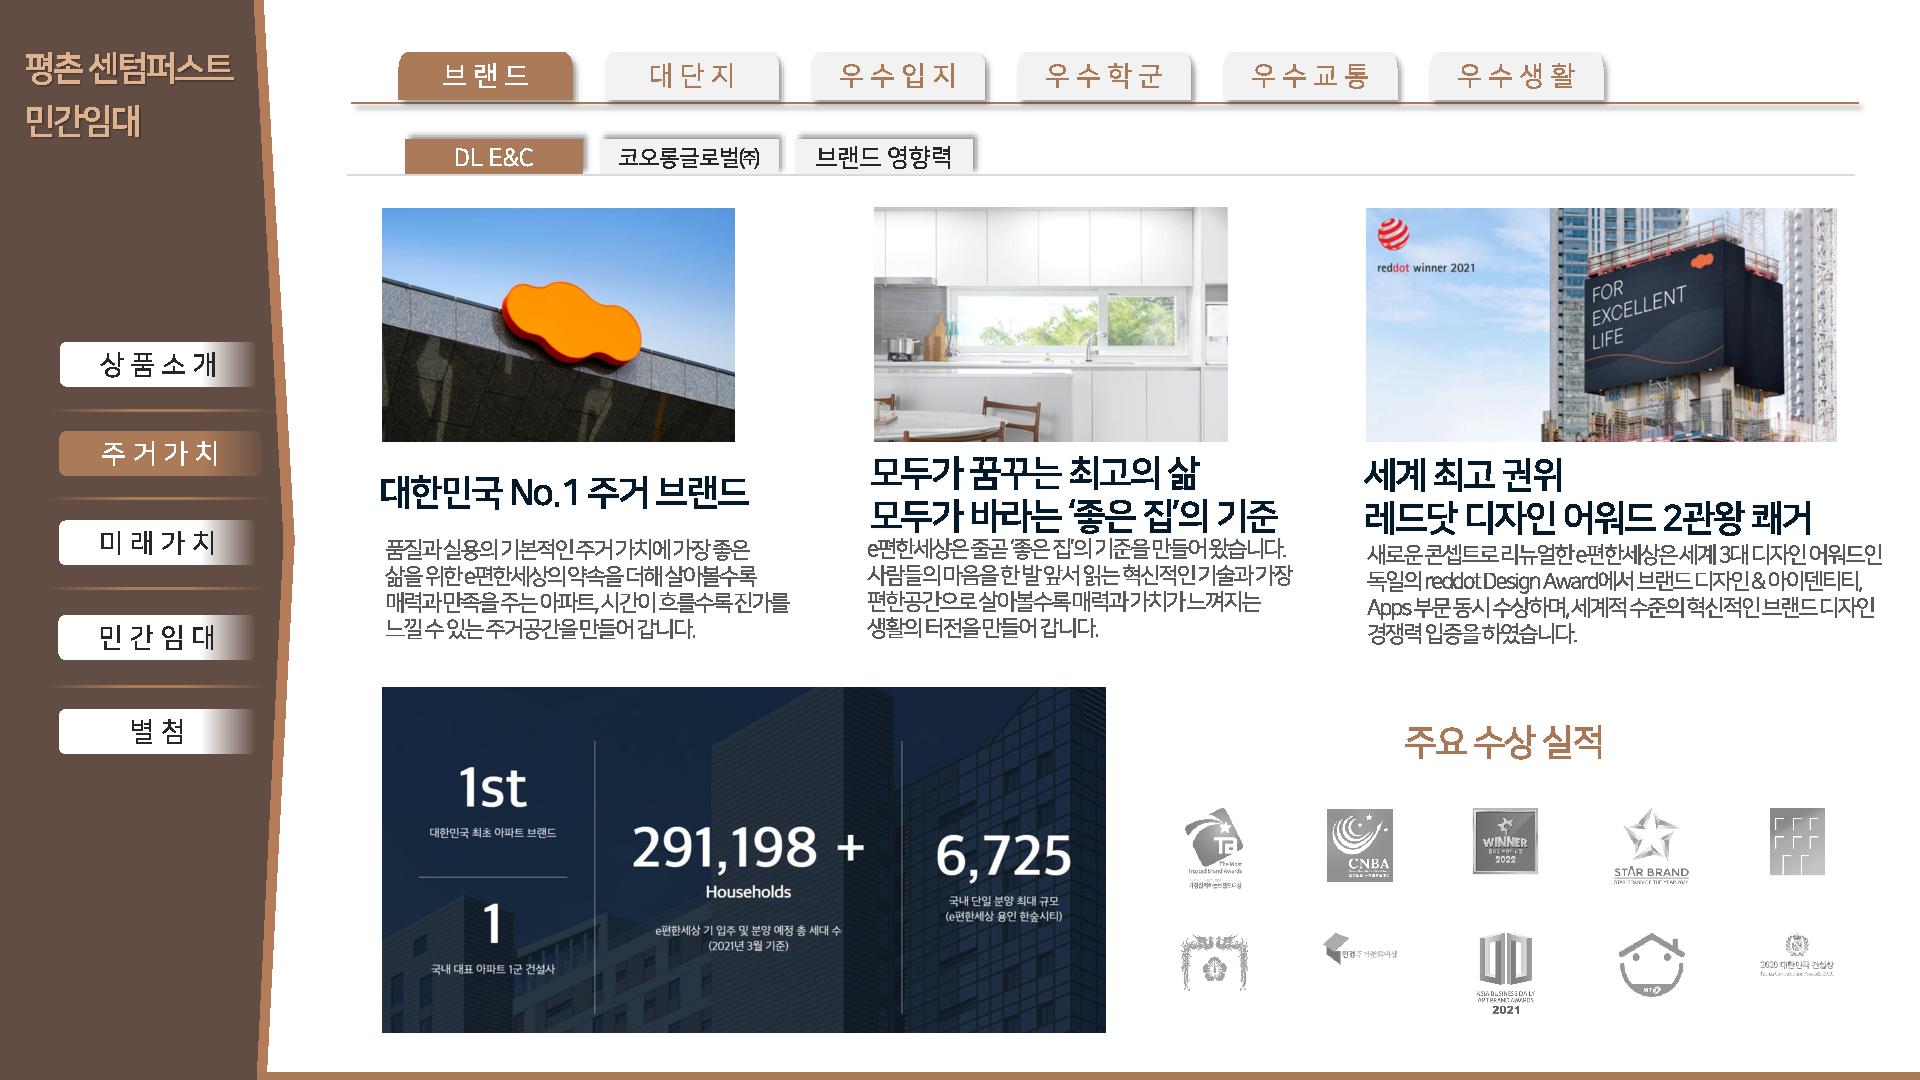Click the heading 모두가 바라는 '좋은 집'의 기준
Viewport: 1920px width, 1080px height.
click(1073, 517)
